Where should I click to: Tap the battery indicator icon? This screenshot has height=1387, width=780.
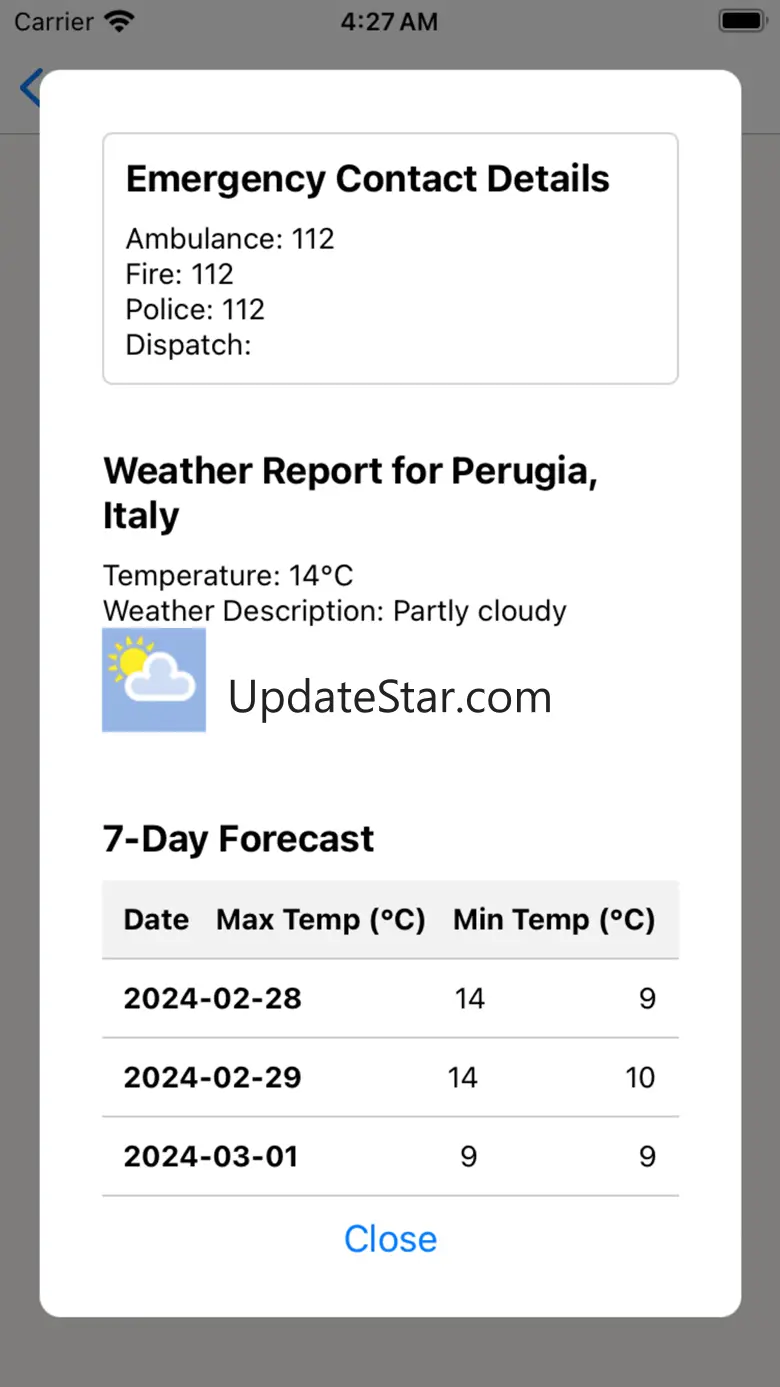pyautogui.click(x=742, y=21)
